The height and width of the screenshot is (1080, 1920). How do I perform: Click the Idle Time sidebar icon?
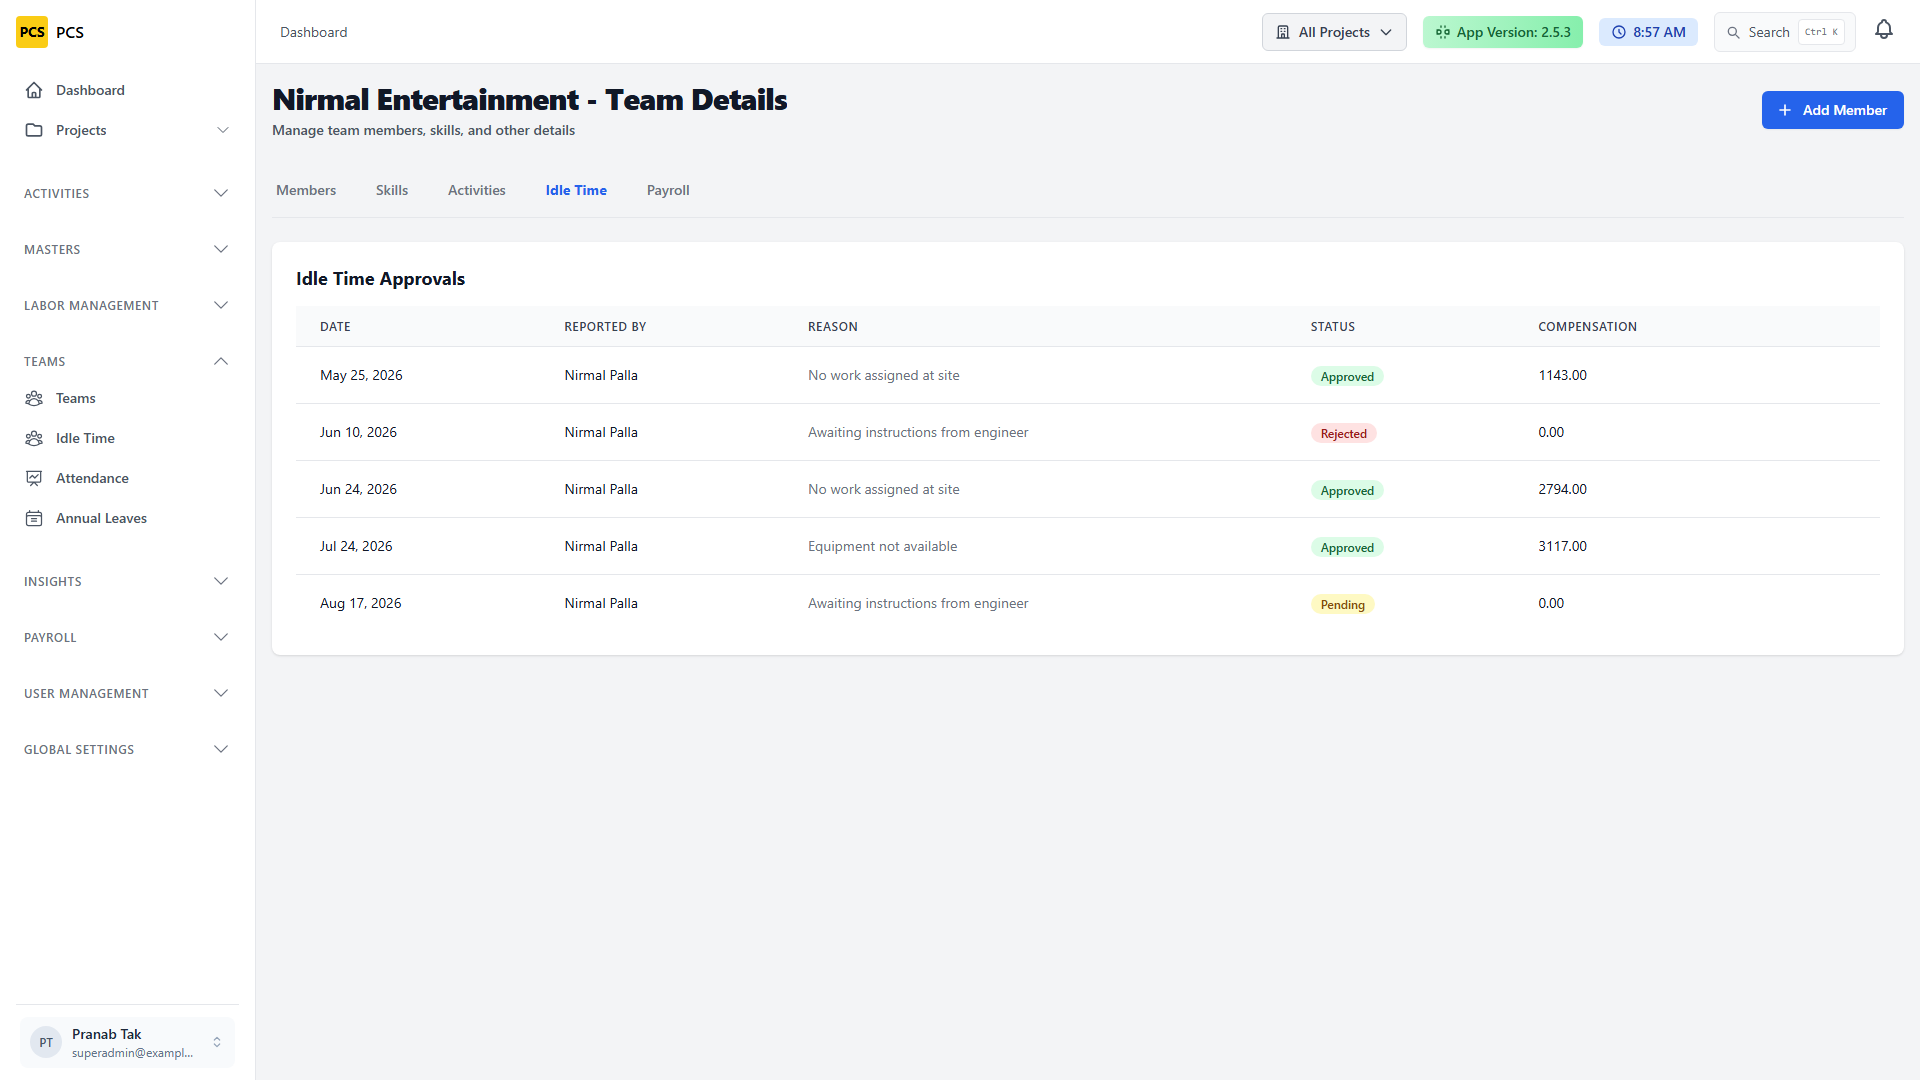click(x=34, y=438)
